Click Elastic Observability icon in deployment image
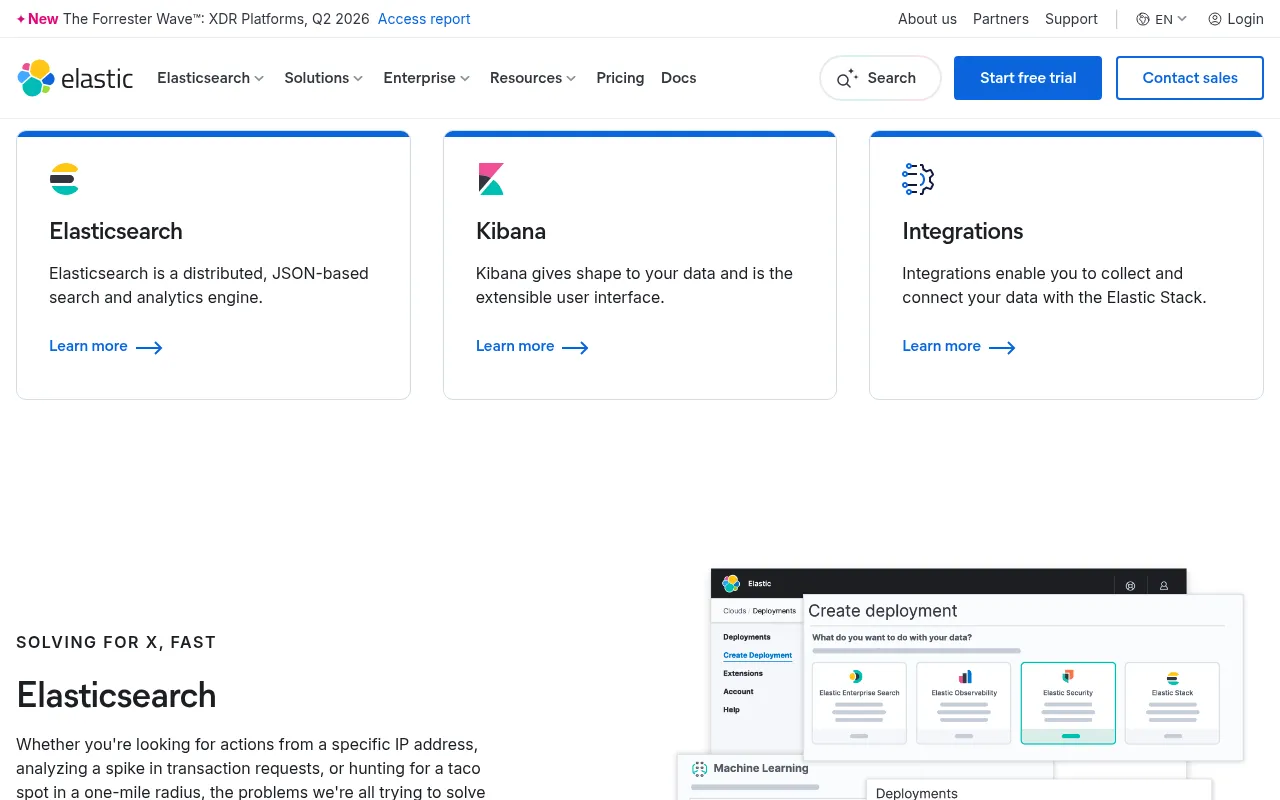This screenshot has height=800, width=1280. coord(965,677)
